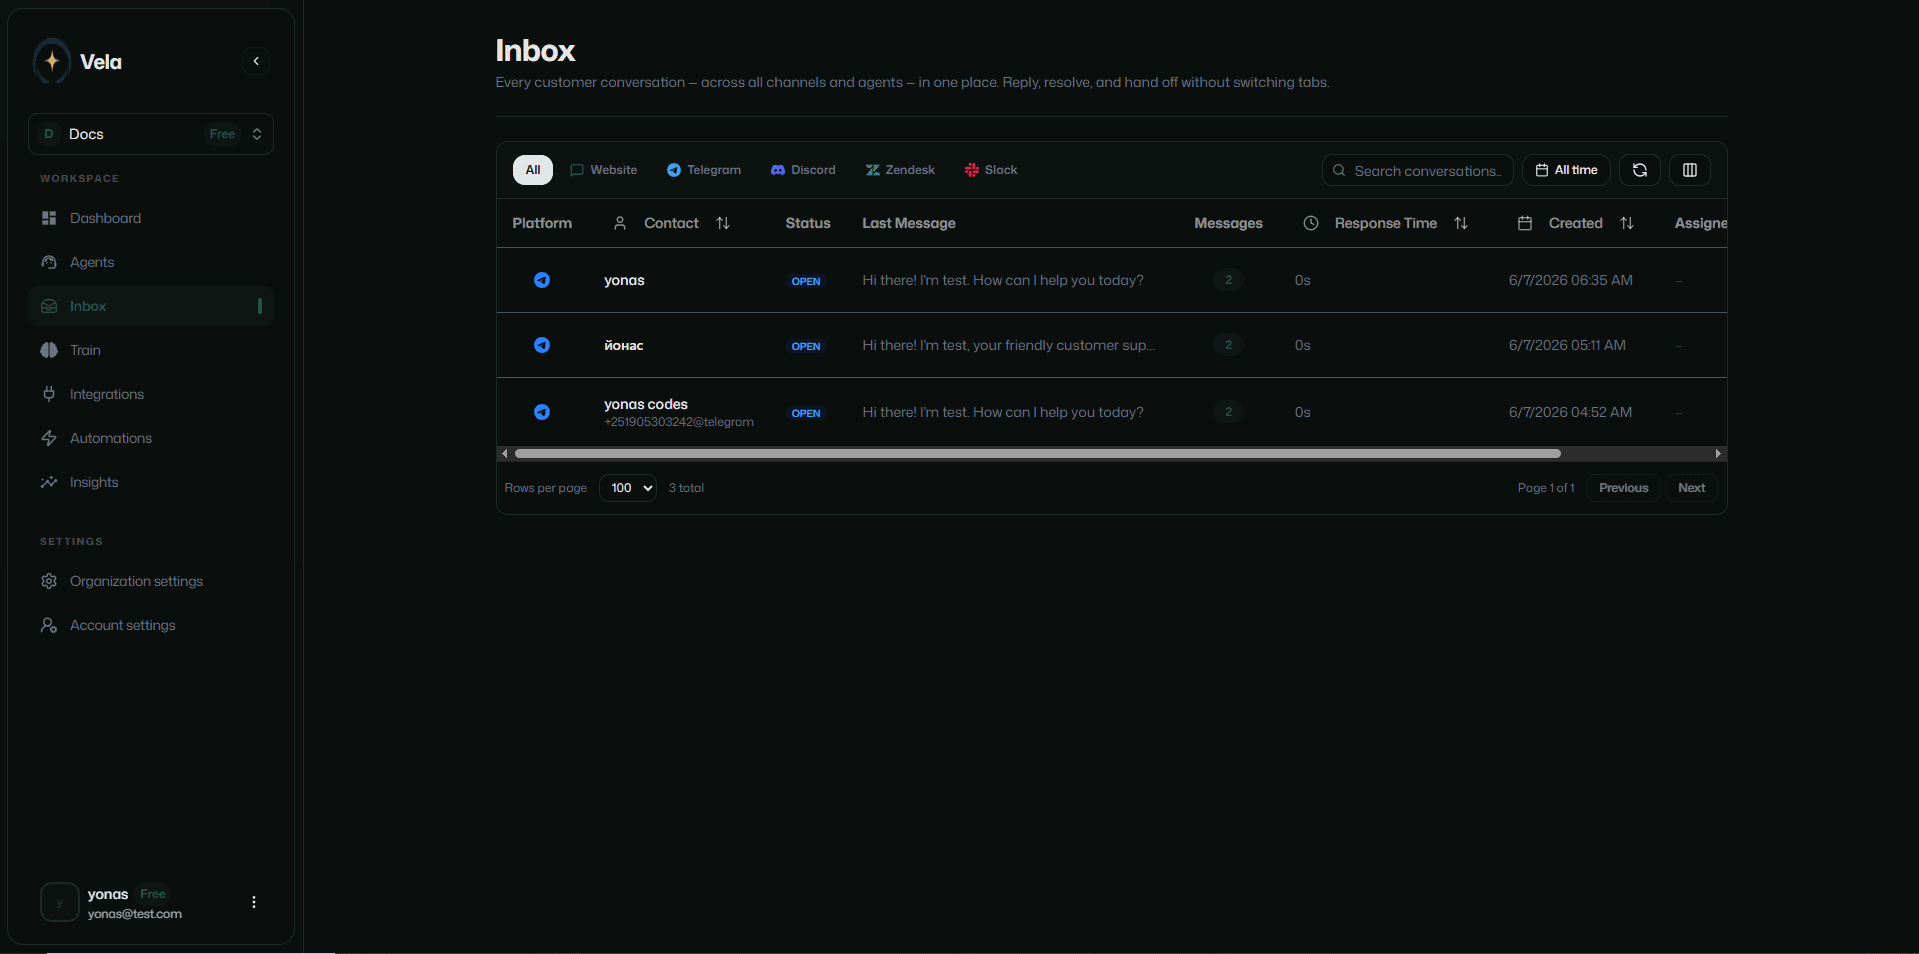
Task: Click the Agents headset icon
Action: (49, 262)
